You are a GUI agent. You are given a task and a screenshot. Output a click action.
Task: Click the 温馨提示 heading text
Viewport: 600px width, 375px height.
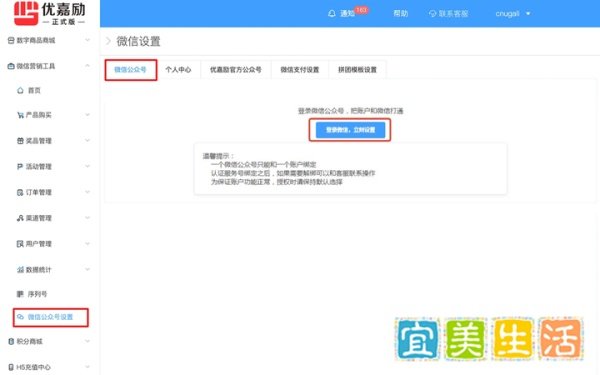point(218,156)
